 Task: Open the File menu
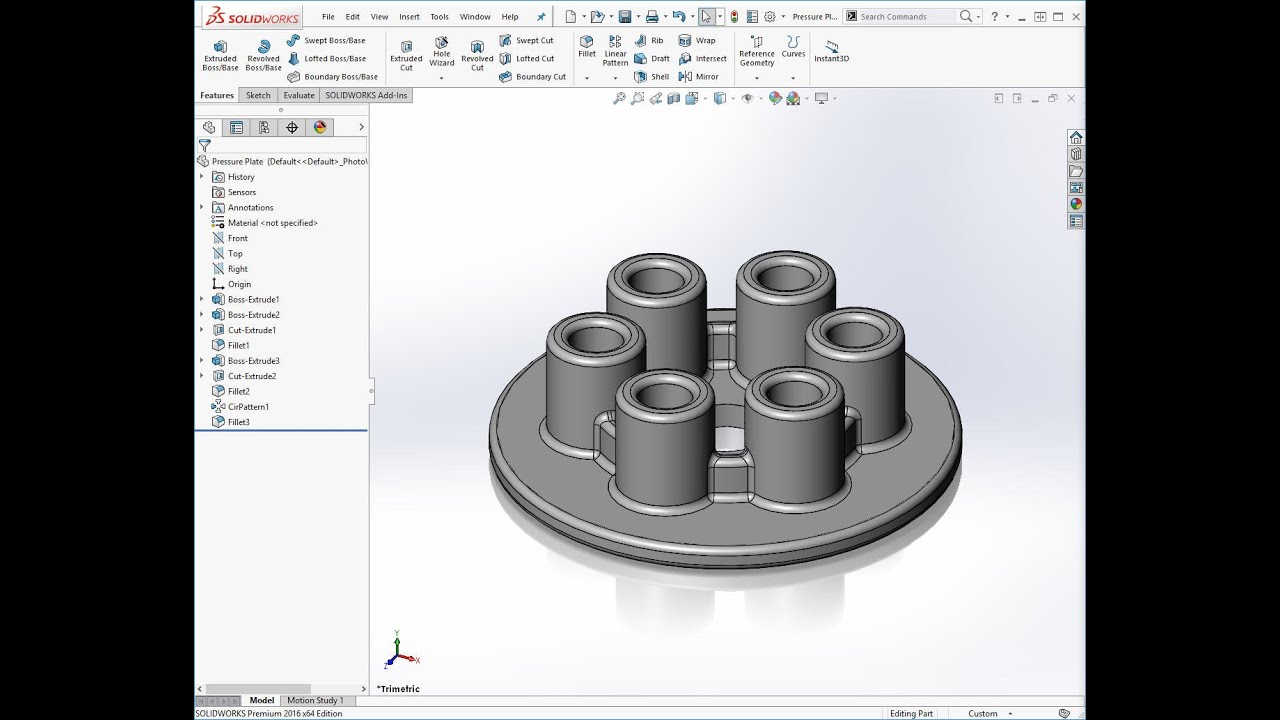(328, 16)
